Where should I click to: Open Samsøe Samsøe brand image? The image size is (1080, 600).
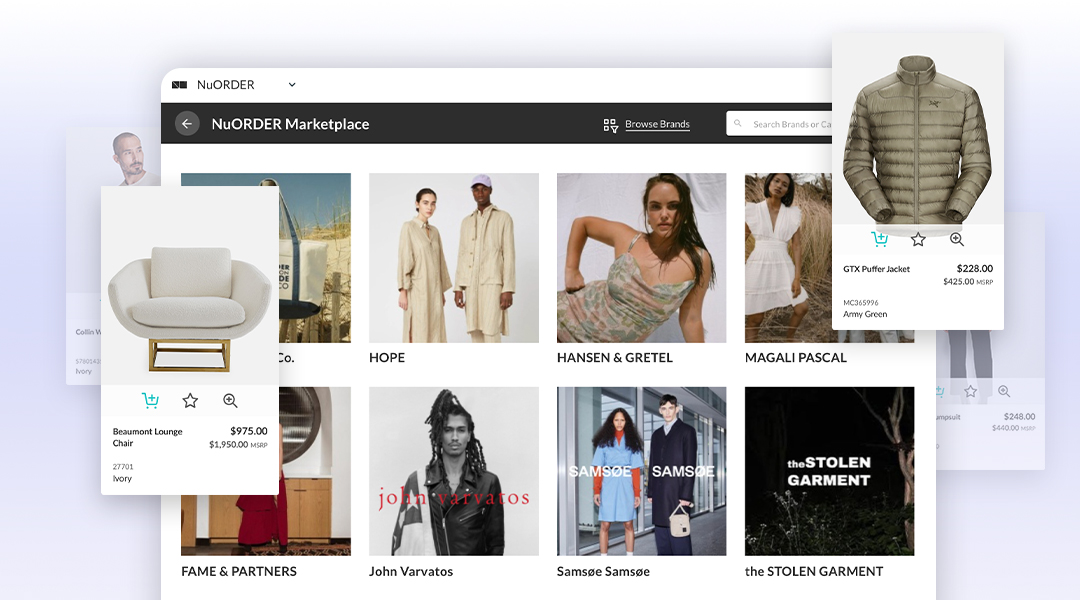tap(641, 471)
